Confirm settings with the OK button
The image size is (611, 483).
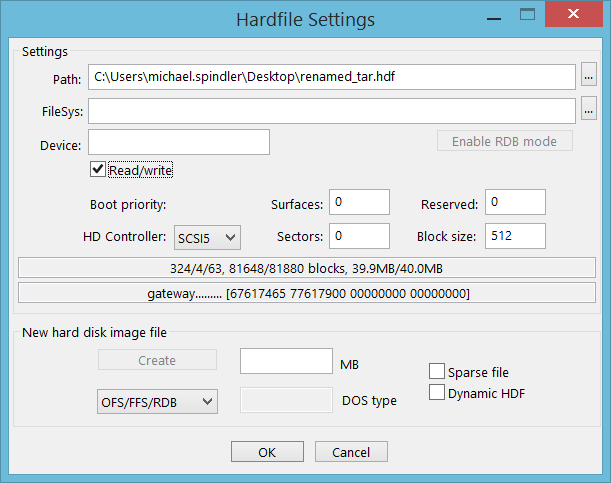[267, 451]
